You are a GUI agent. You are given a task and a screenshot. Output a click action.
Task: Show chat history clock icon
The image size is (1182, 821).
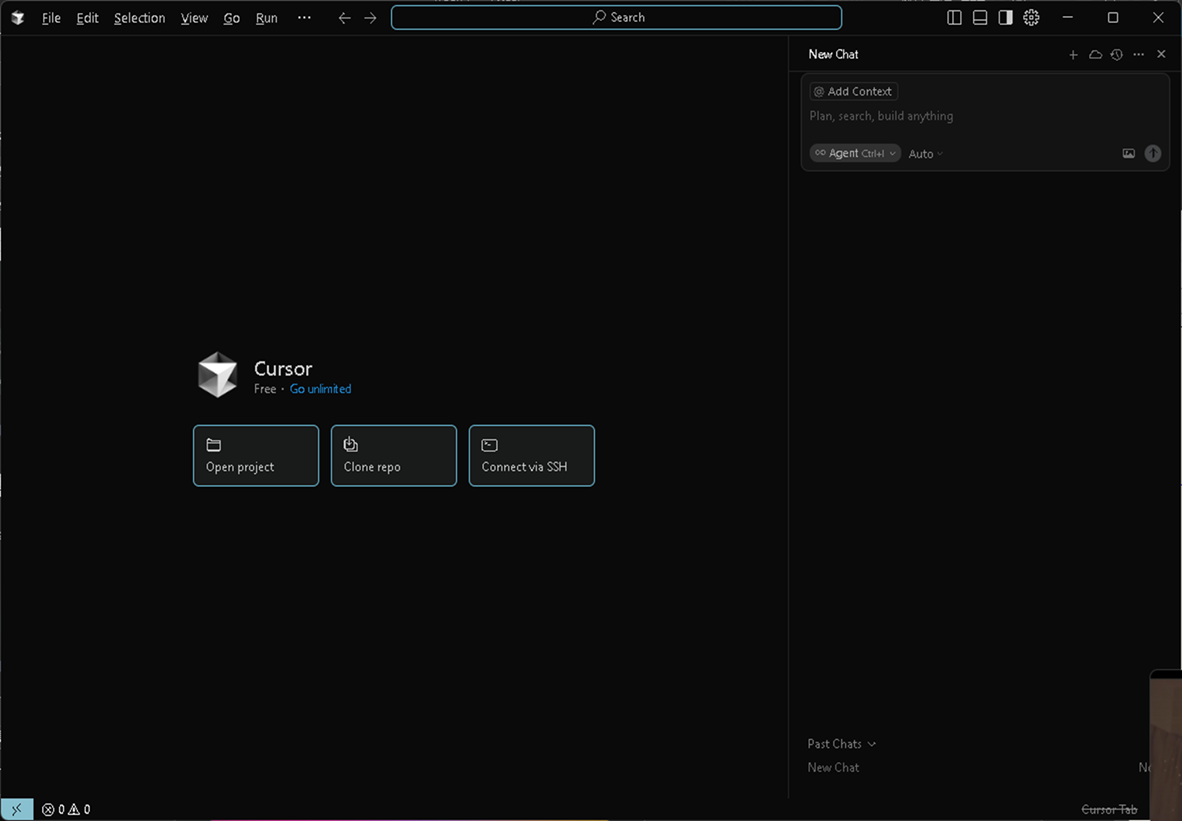(1116, 54)
